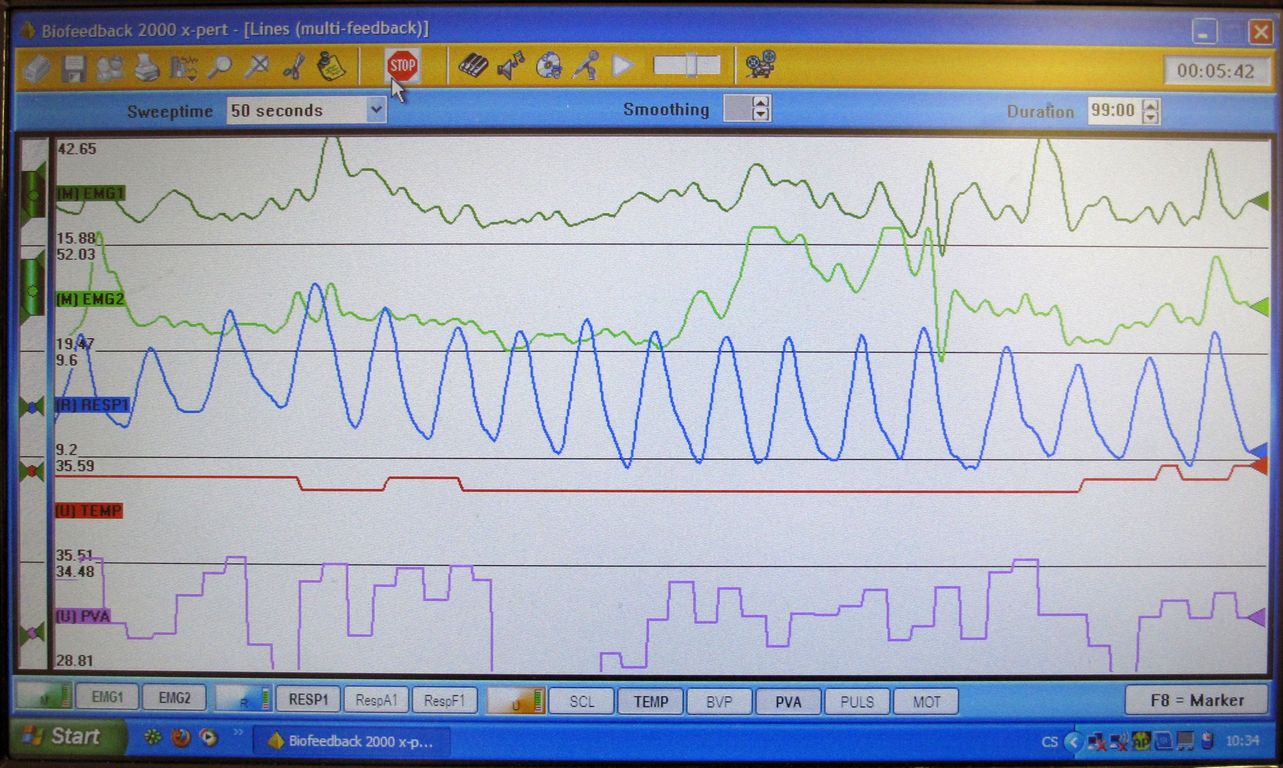Select Biofeedback 2000 x-p... taskbar item

[350, 741]
